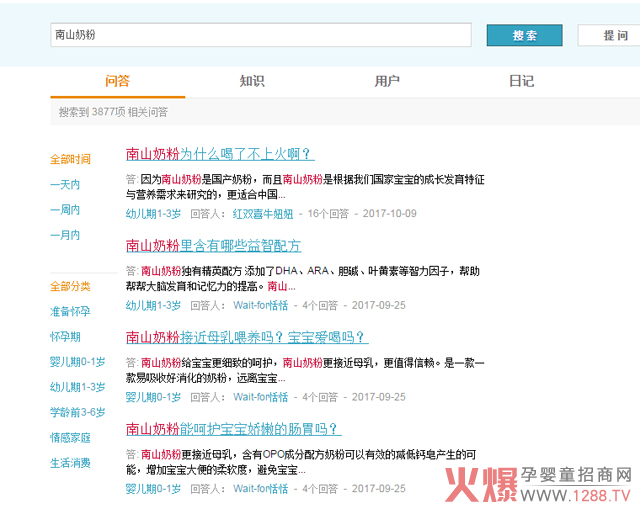The height and width of the screenshot is (509, 640).
Task: Click the 搜索 search button
Action: tap(524, 35)
